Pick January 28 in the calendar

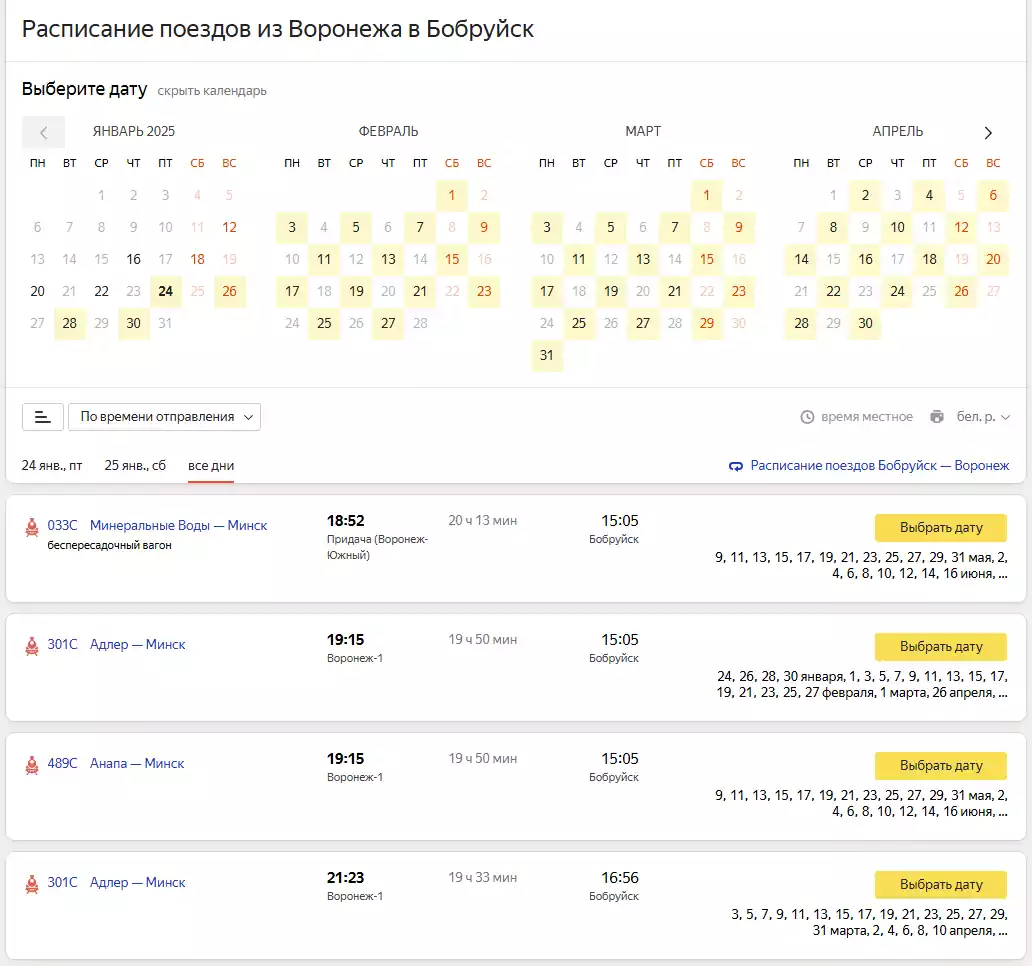(x=70, y=323)
